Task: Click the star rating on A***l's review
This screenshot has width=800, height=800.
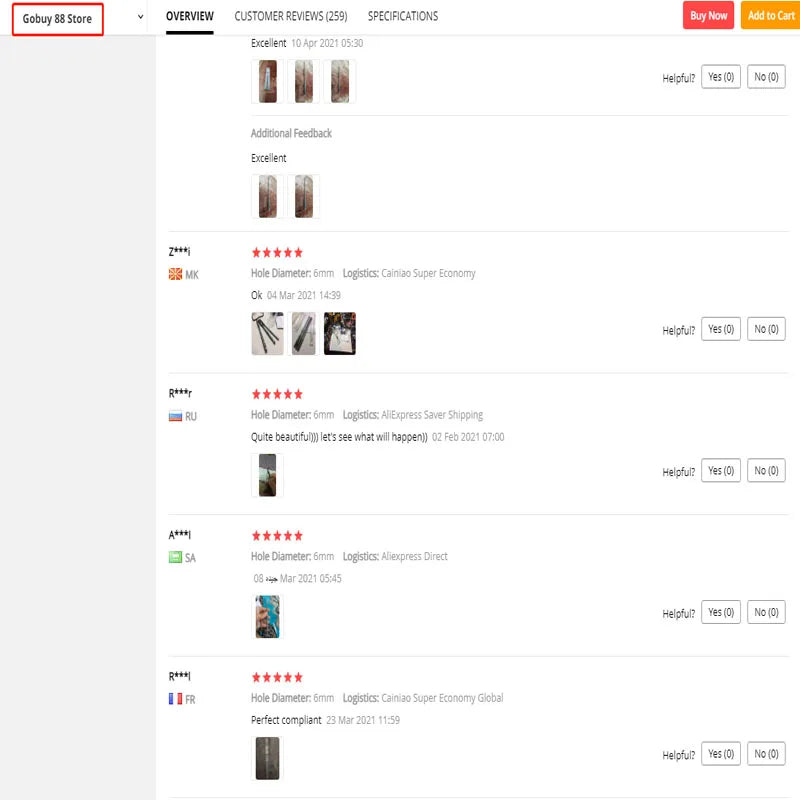Action: tap(277, 536)
